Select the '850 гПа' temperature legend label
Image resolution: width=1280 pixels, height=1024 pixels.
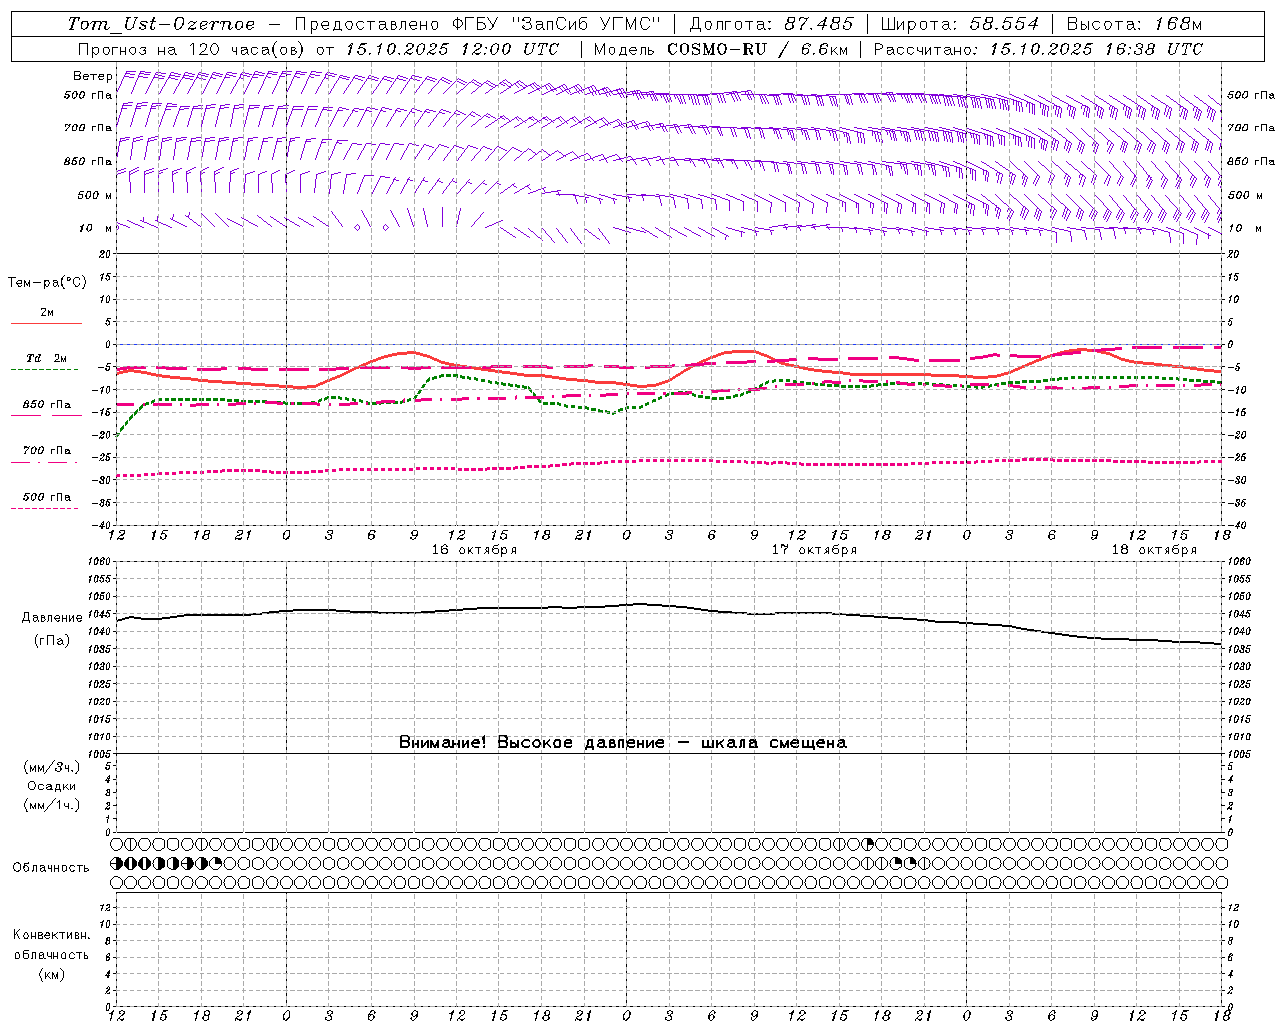tap(47, 405)
